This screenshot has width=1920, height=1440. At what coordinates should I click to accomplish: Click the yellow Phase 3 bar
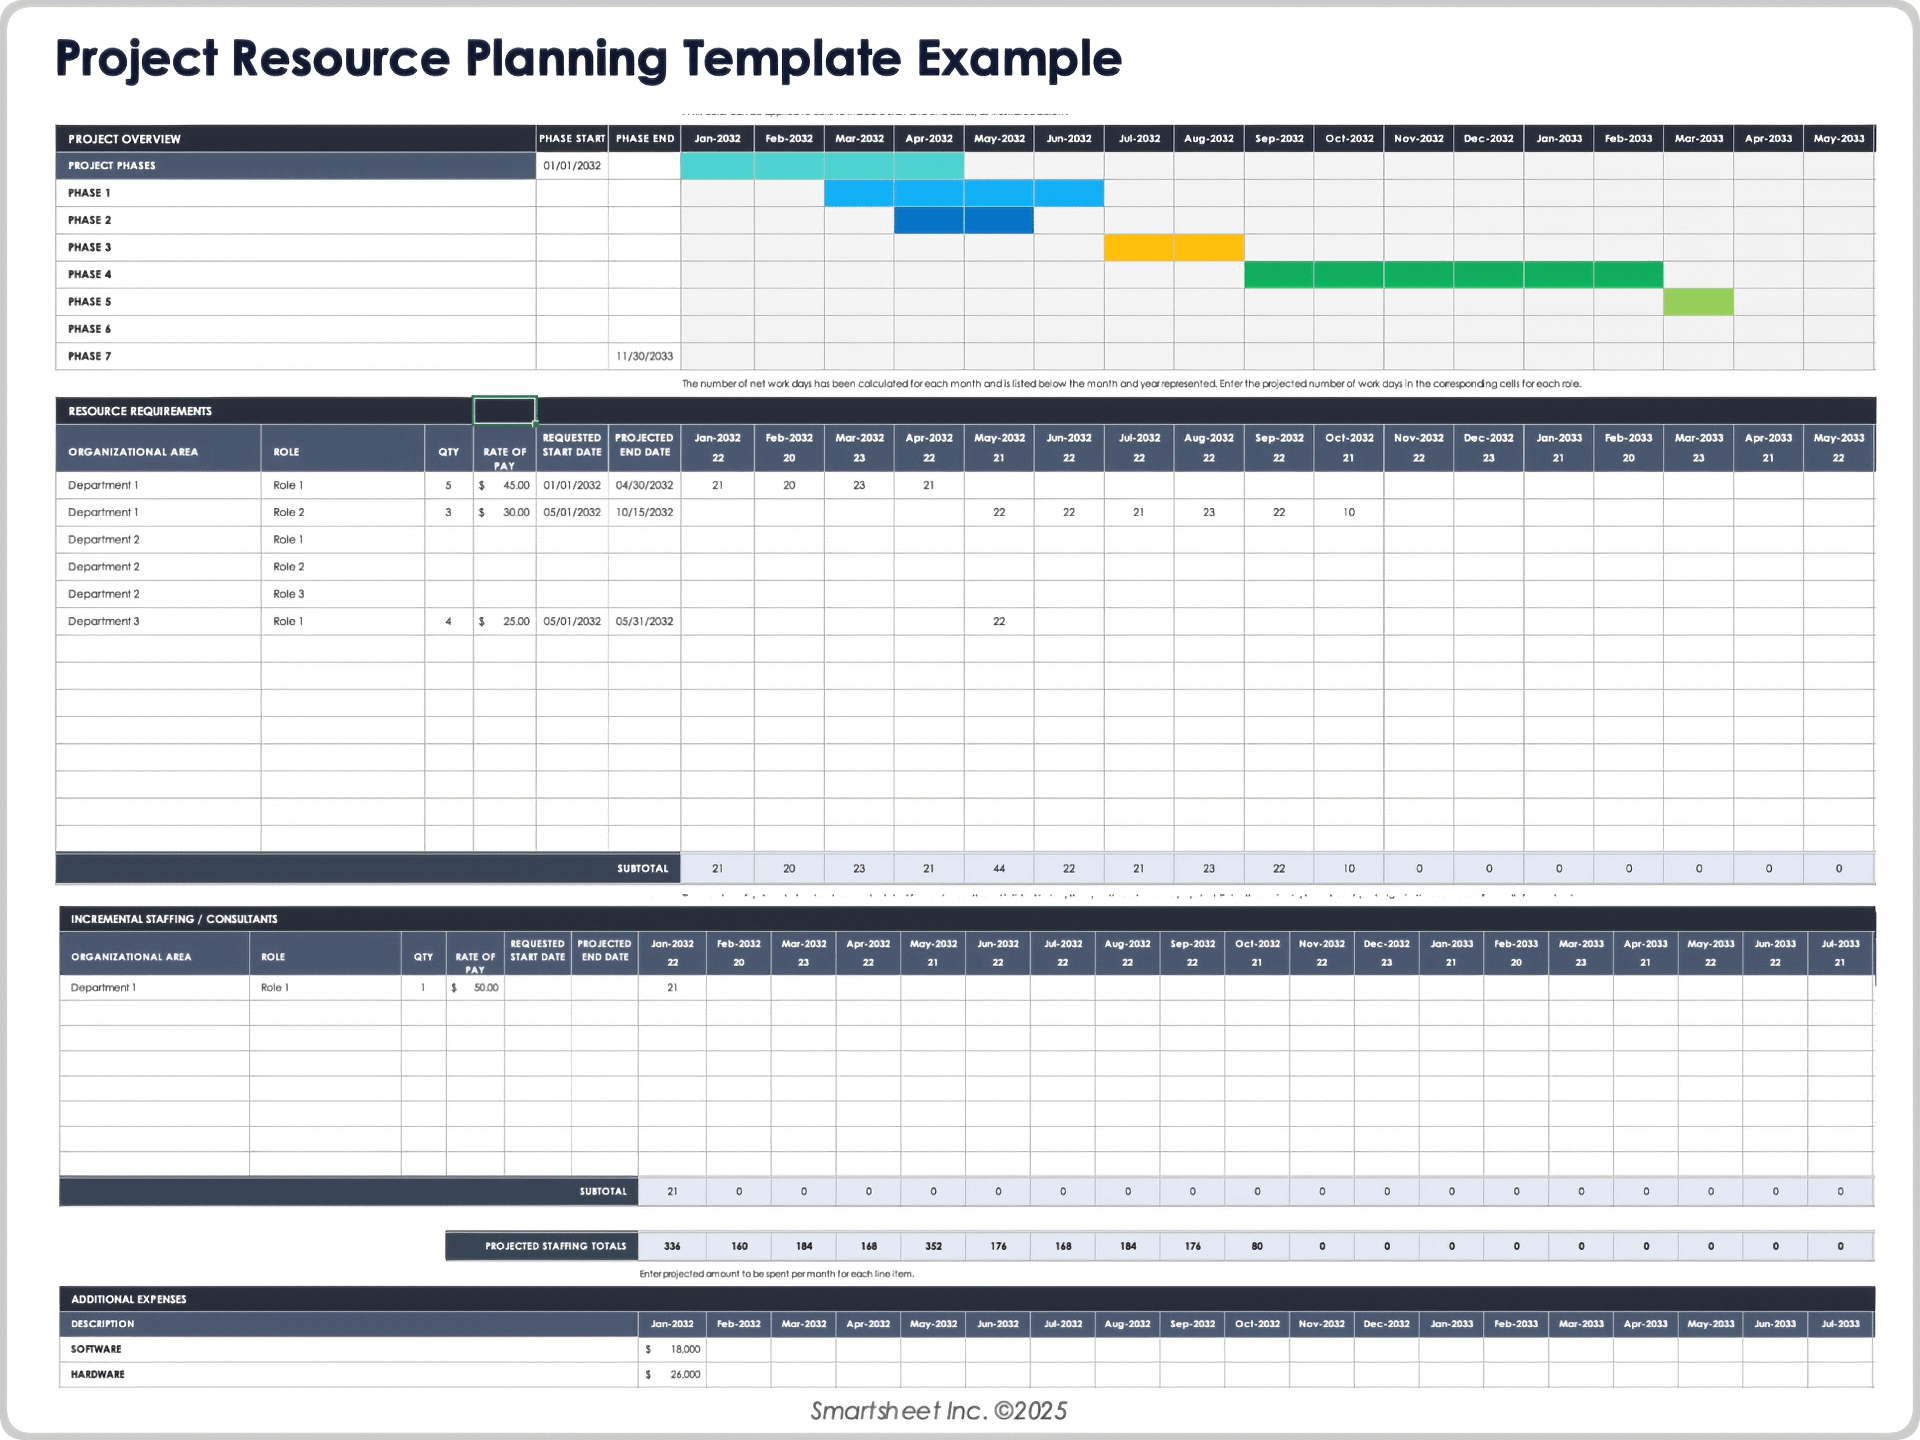1173,247
